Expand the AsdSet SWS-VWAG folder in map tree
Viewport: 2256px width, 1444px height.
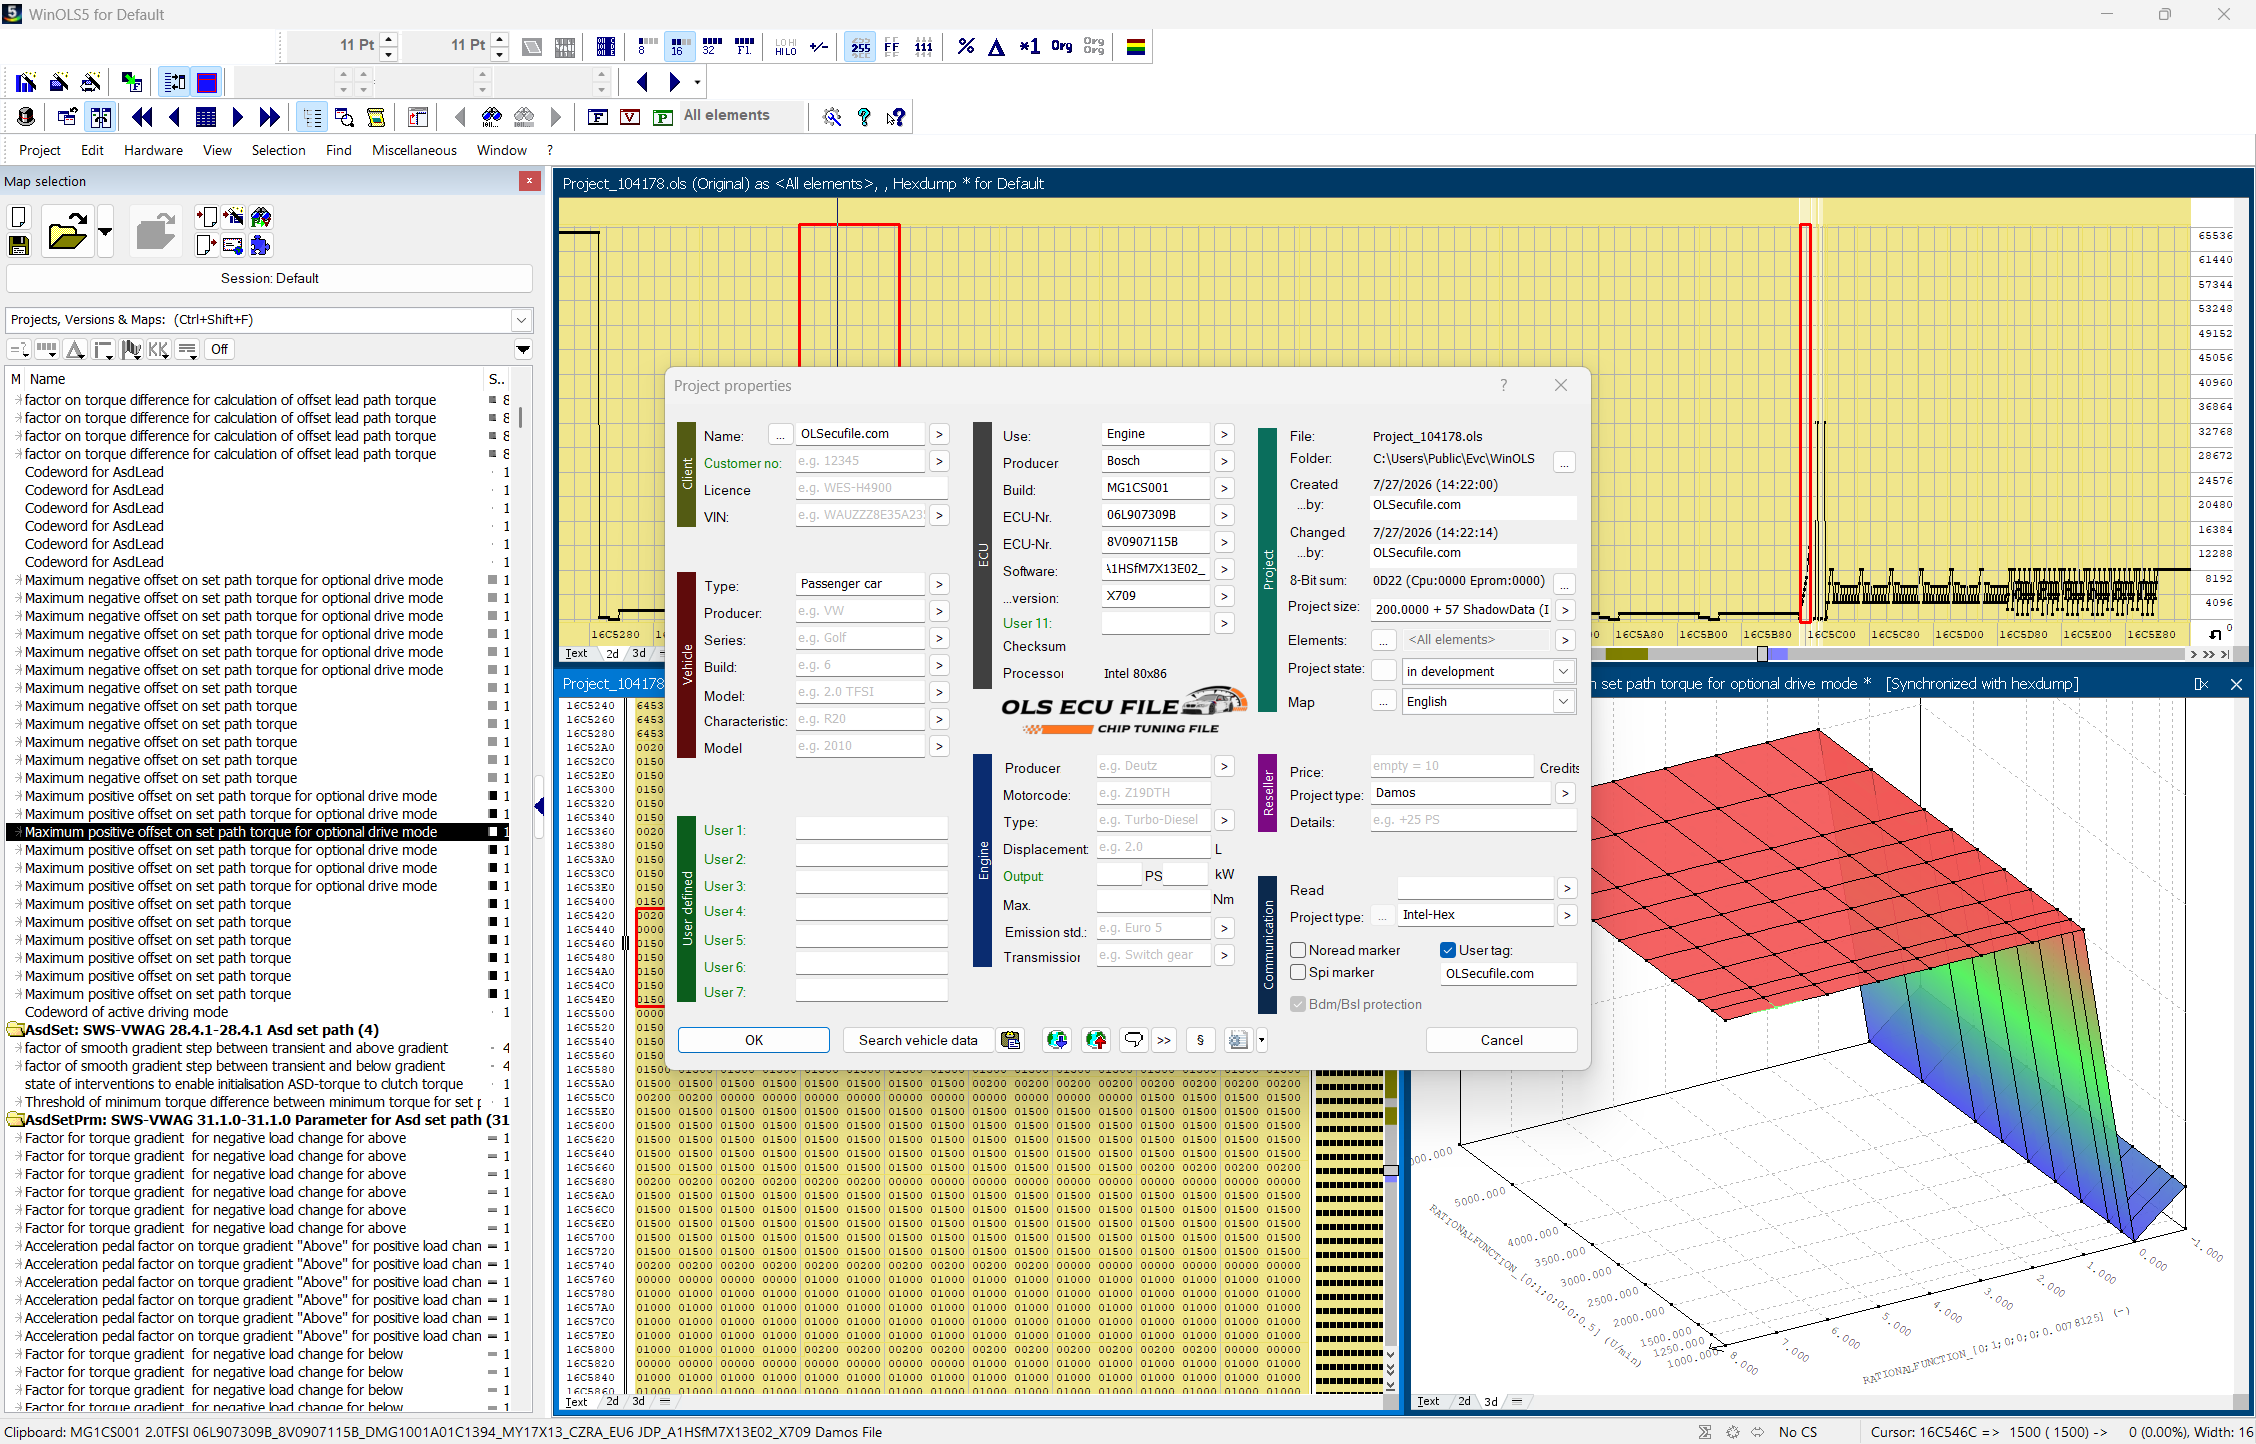[x=16, y=1030]
